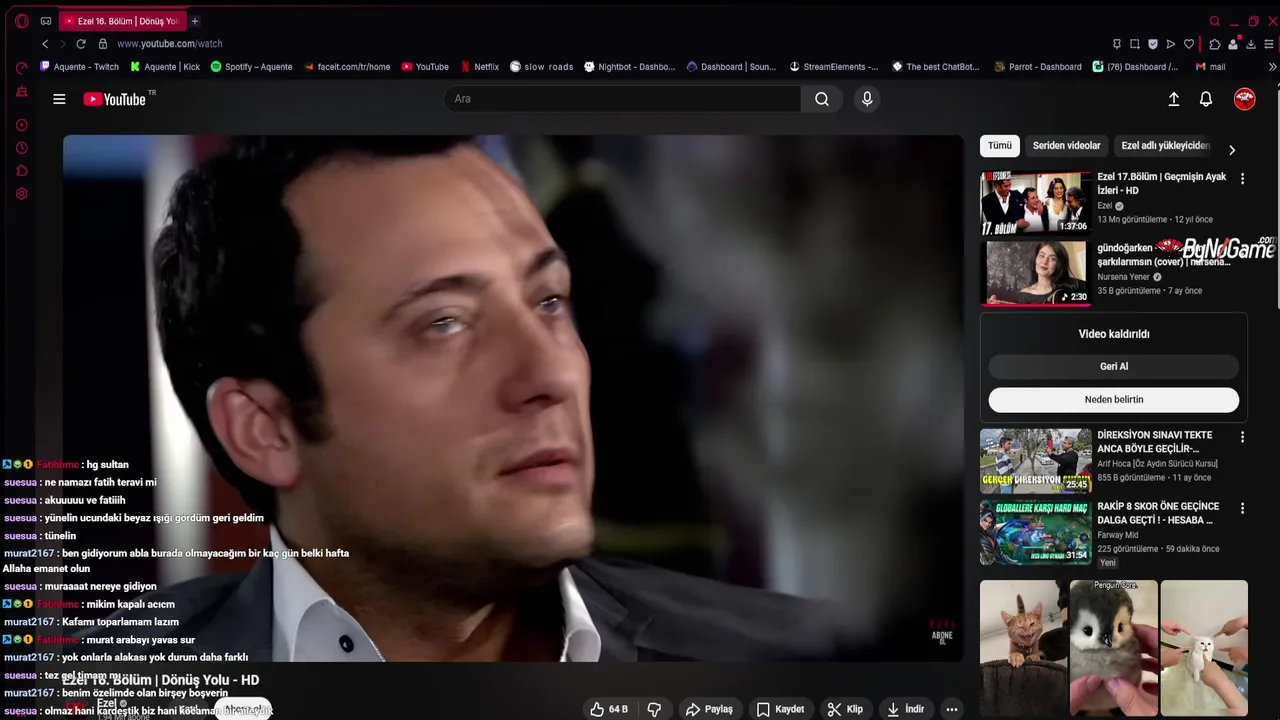This screenshot has height=720, width=1280.
Task: Open the YouTube hamburger guide menu
Action: 59,99
